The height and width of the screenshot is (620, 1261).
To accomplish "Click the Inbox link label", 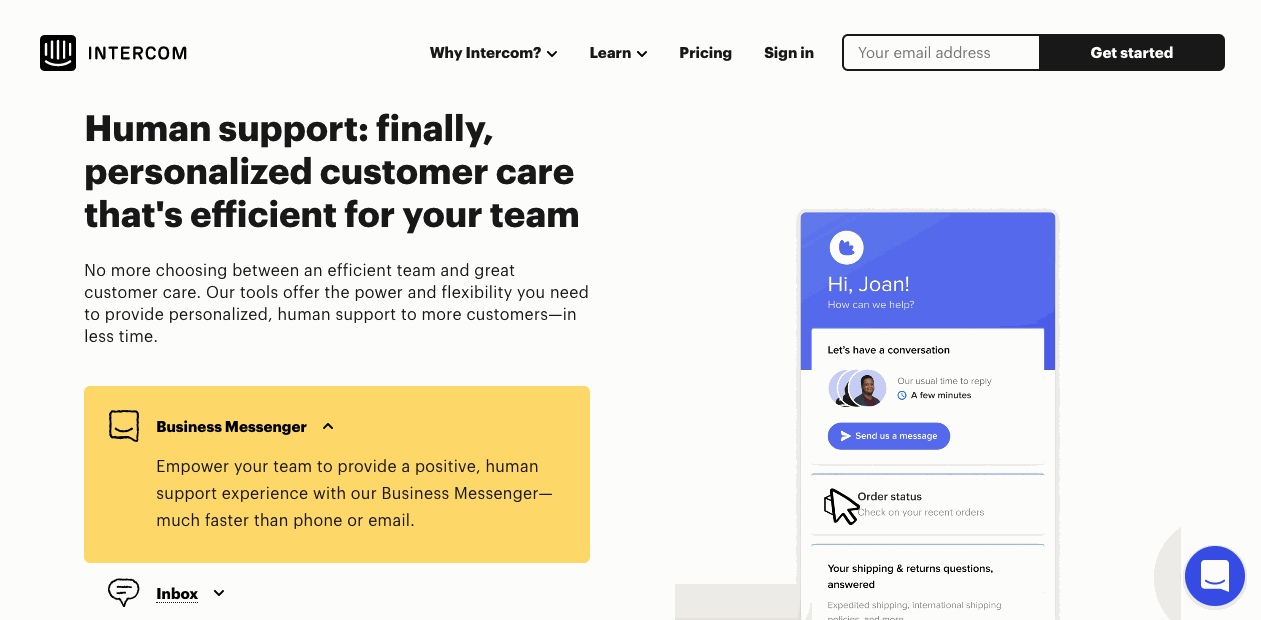I will click(x=177, y=594).
